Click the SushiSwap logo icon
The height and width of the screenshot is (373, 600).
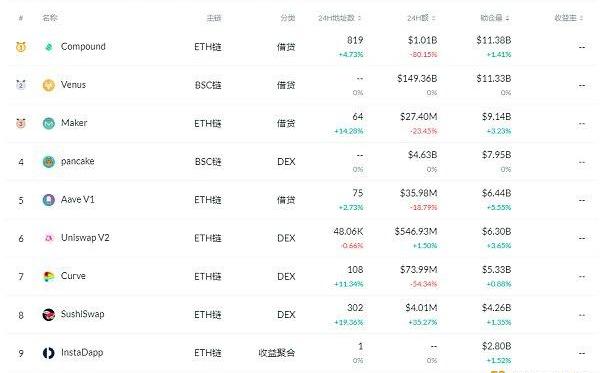[x=49, y=314]
